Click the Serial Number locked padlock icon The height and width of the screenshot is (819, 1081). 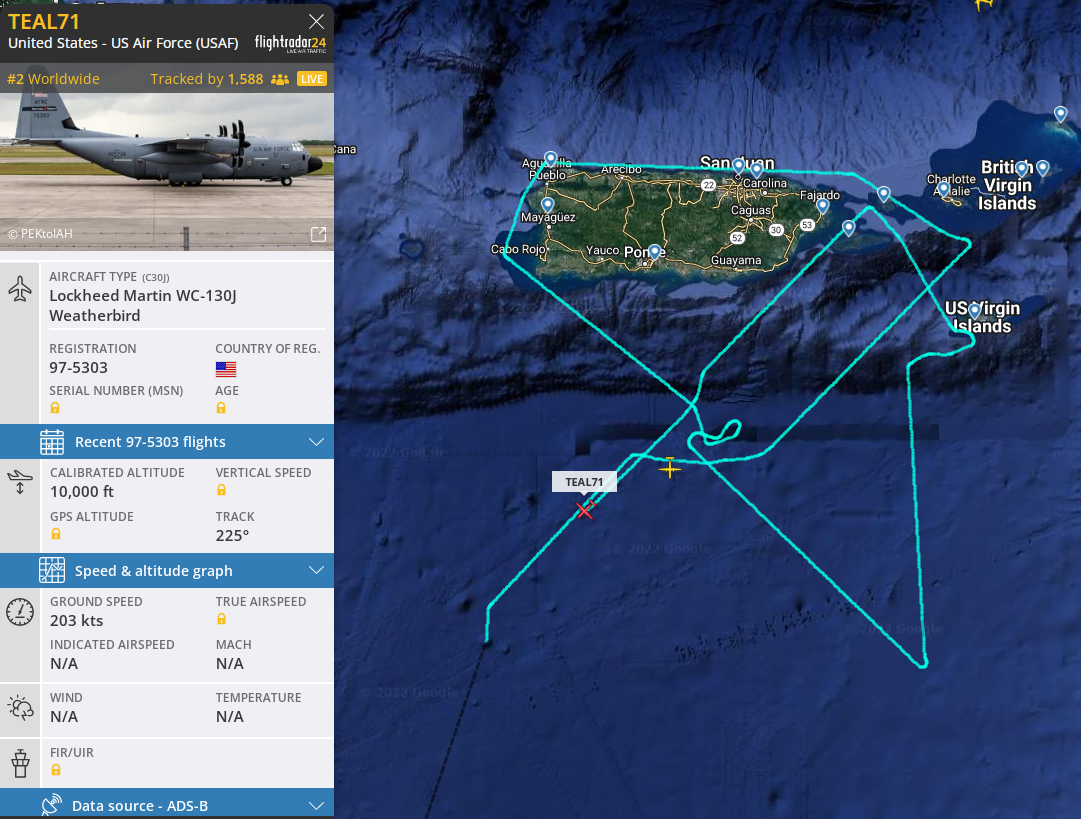pyautogui.click(x=55, y=408)
